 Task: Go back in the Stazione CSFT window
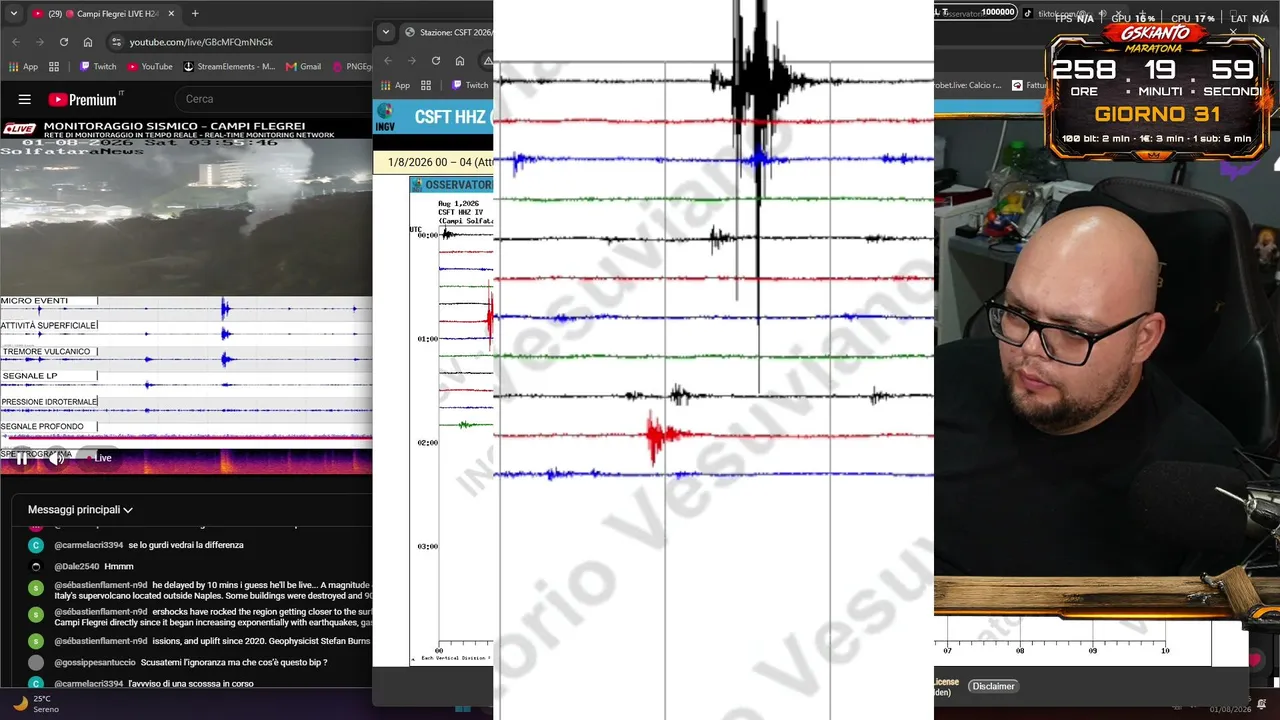pyautogui.click(x=388, y=60)
